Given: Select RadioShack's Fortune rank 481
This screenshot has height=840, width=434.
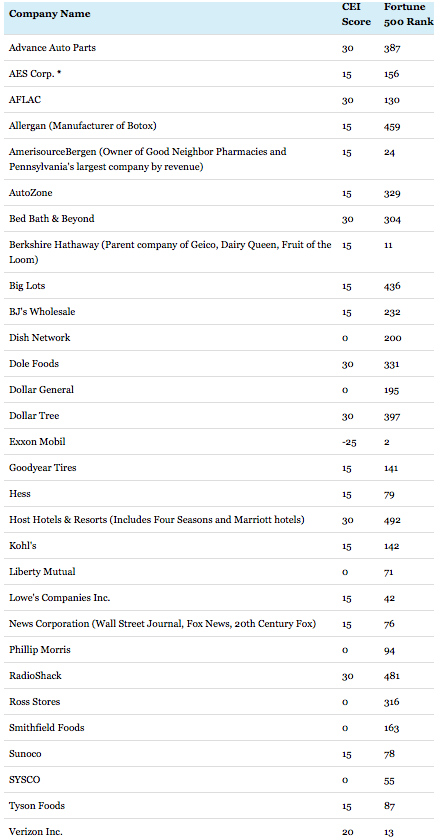Looking at the screenshot, I should tap(392, 676).
